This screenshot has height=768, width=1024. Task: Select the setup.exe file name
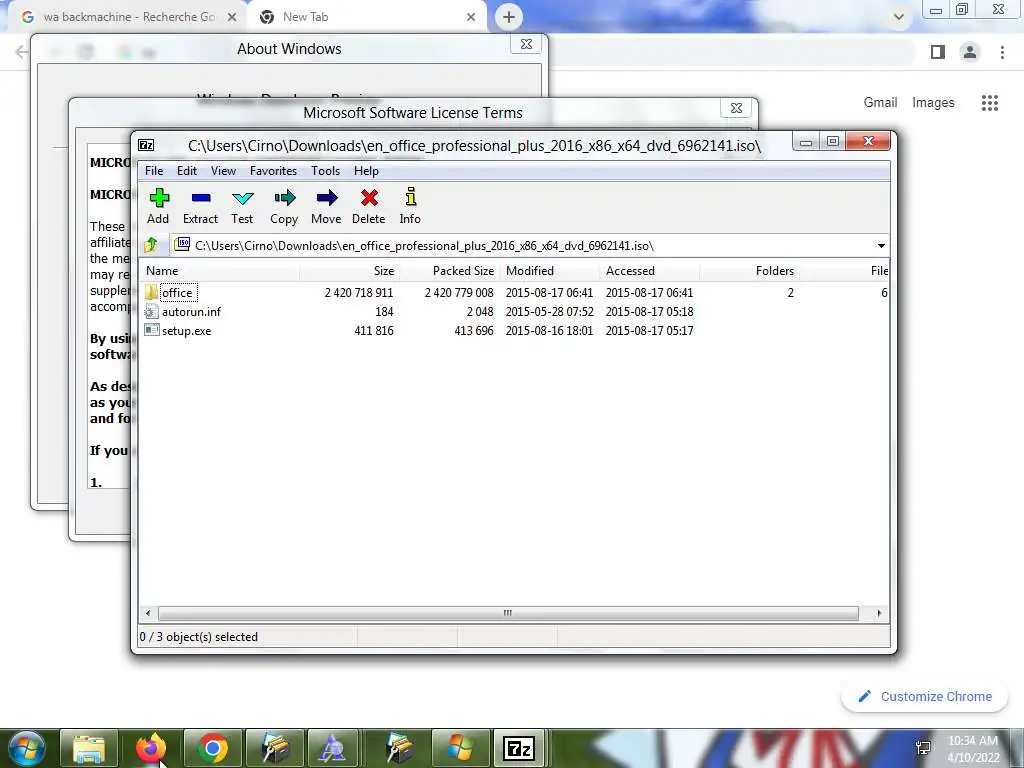[x=187, y=330]
